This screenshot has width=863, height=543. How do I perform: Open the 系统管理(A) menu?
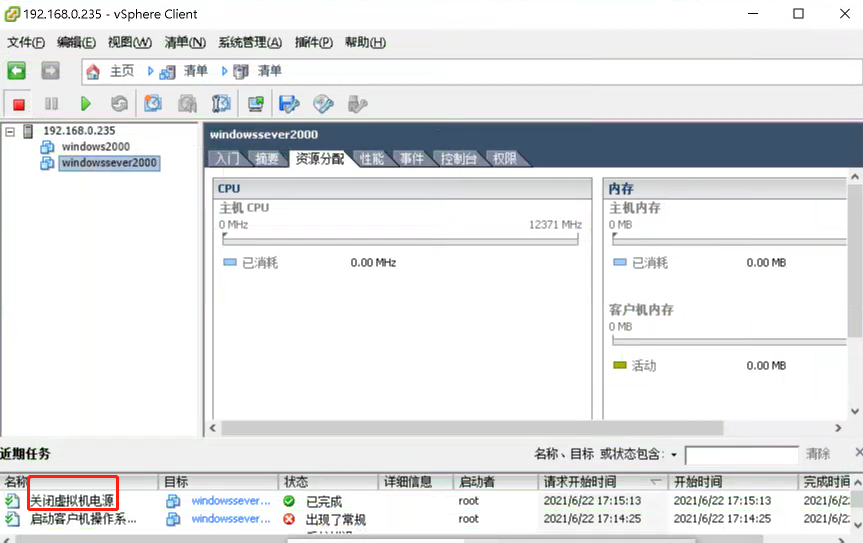pyautogui.click(x=250, y=42)
